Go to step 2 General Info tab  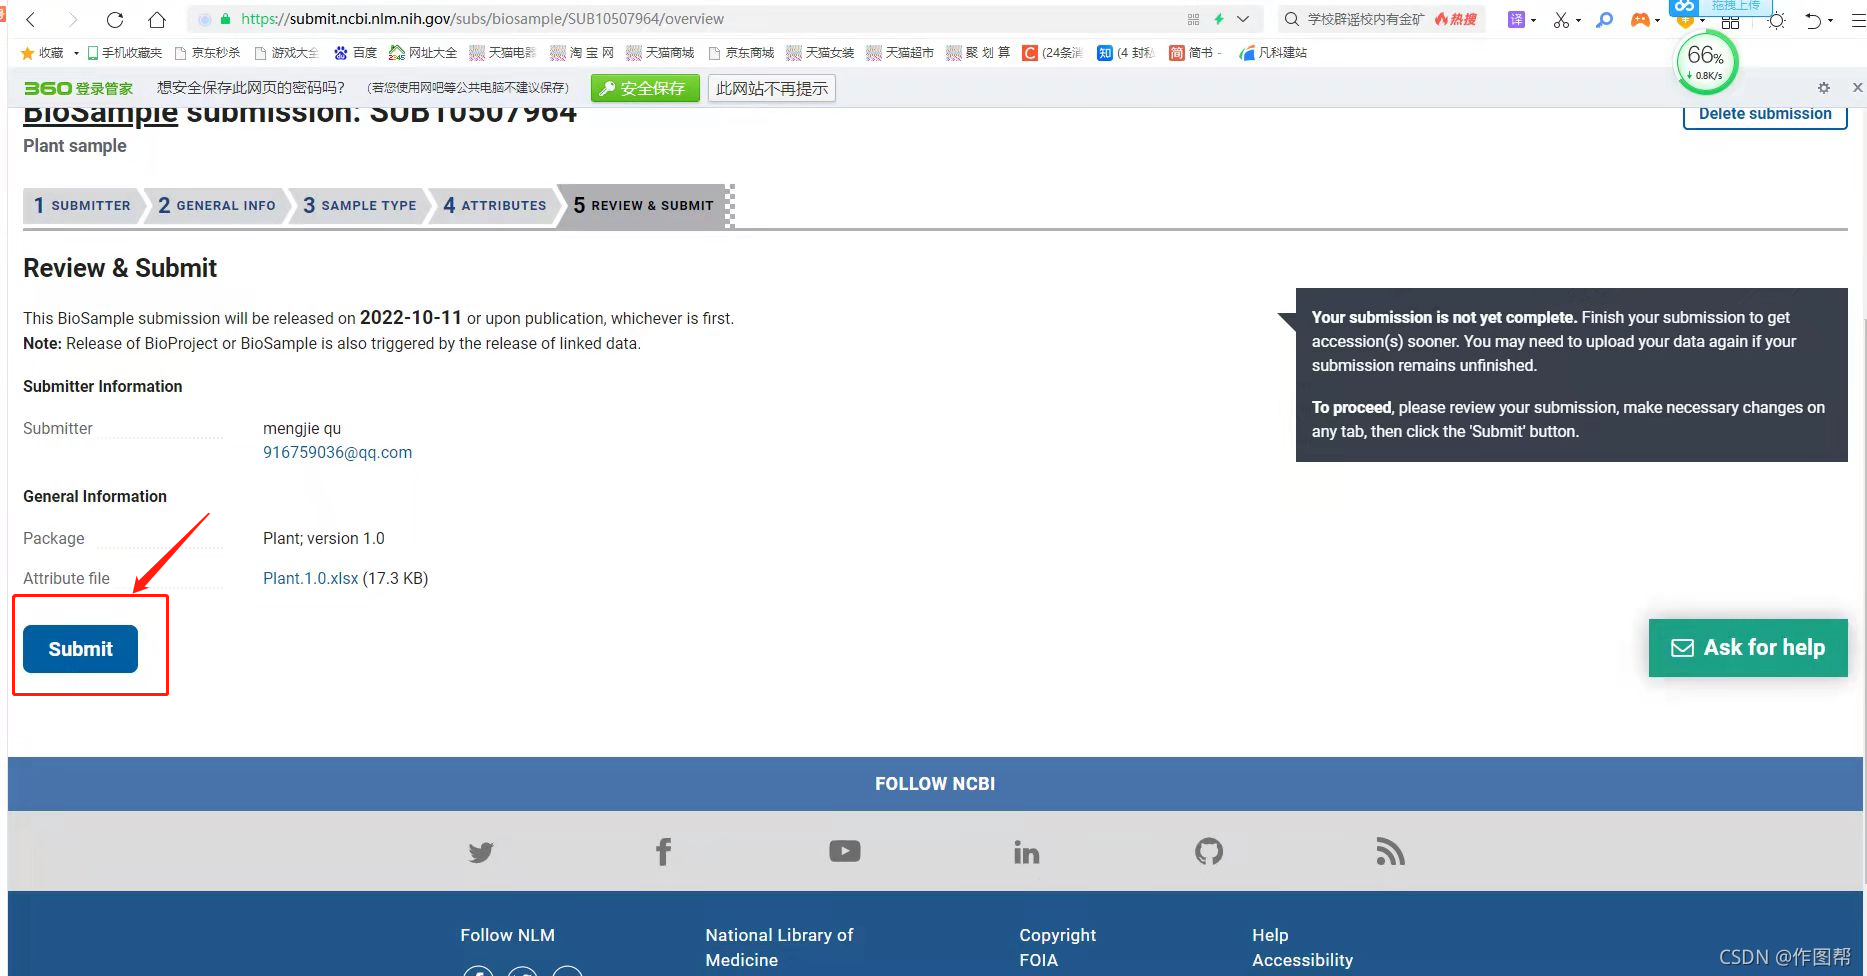(x=216, y=205)
